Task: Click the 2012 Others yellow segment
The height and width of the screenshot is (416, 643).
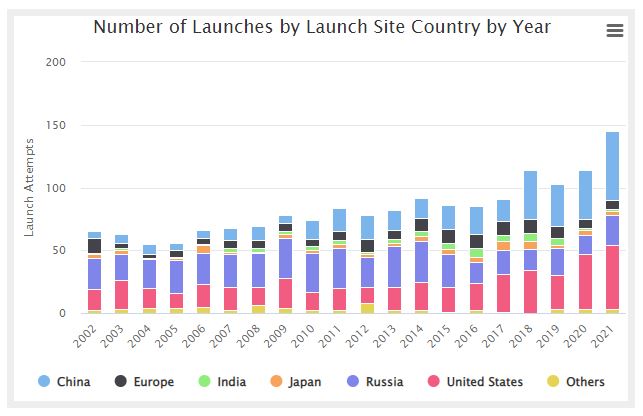Action: (367, 308)
